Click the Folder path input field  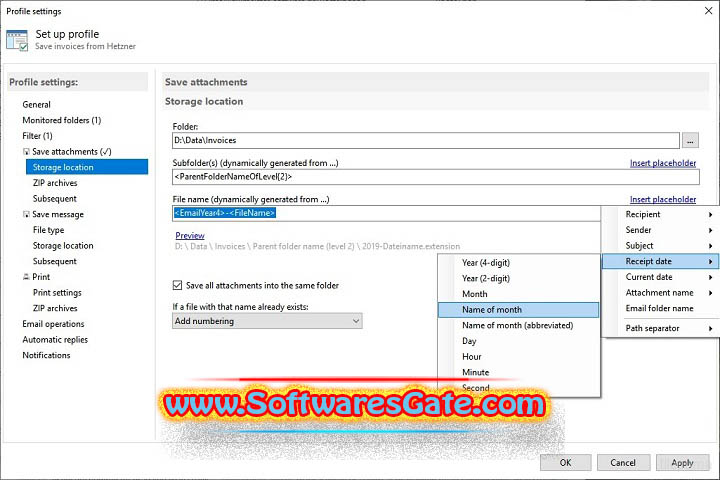(x=426, y=141)
